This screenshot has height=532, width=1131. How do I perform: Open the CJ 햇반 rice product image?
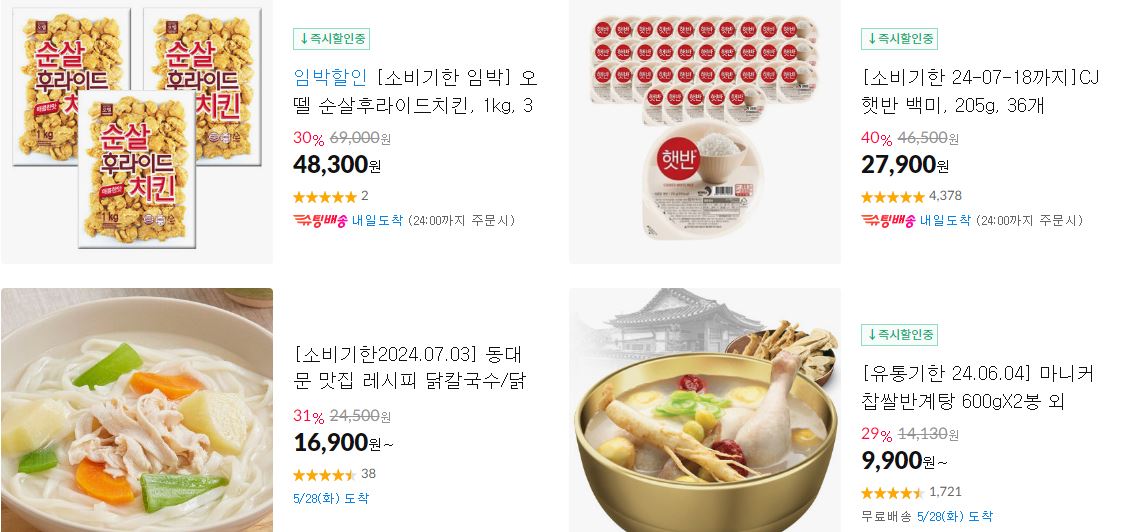pyautogui.click(x=705, y=131)
